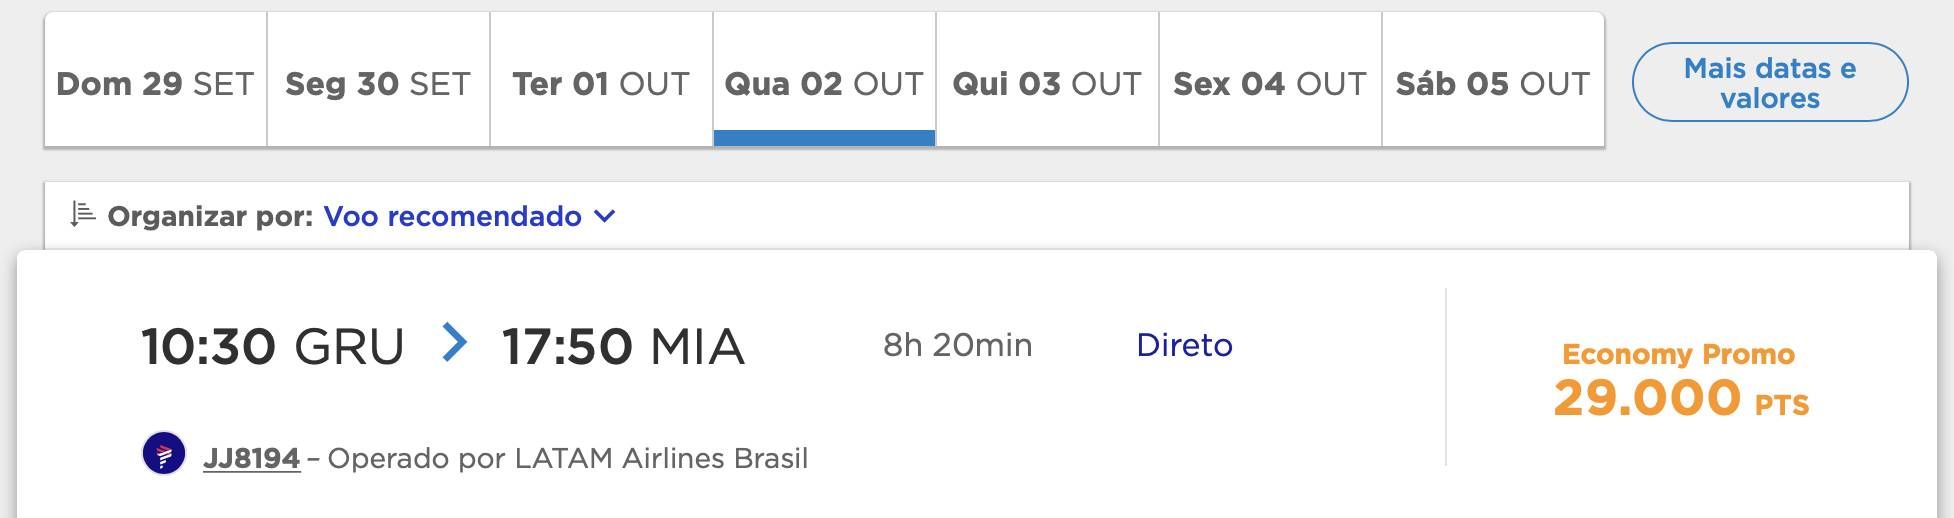The height and width of the screenshot is (518, 1954).
Task: Select the Economy Promo 29.000 PTS fare
Action: click(1681, 380)
